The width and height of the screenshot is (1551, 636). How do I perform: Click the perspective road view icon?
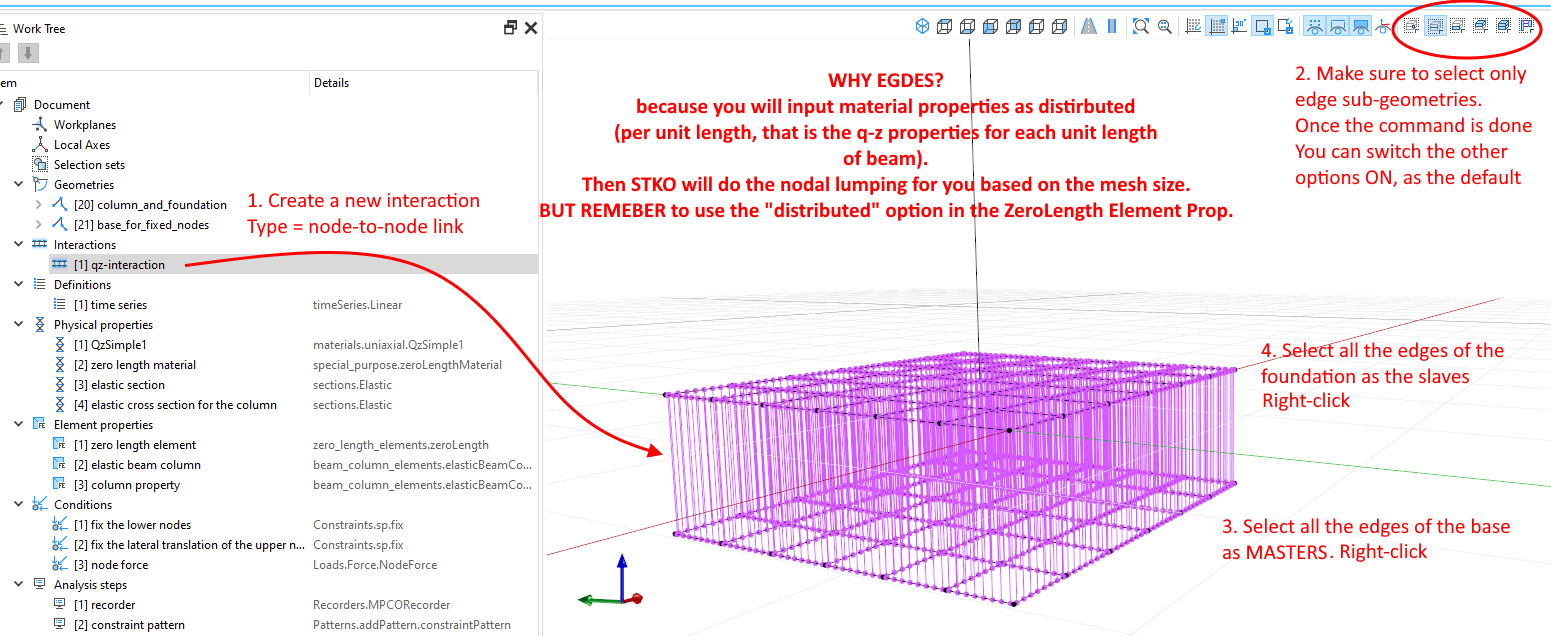pos(1089,27)
